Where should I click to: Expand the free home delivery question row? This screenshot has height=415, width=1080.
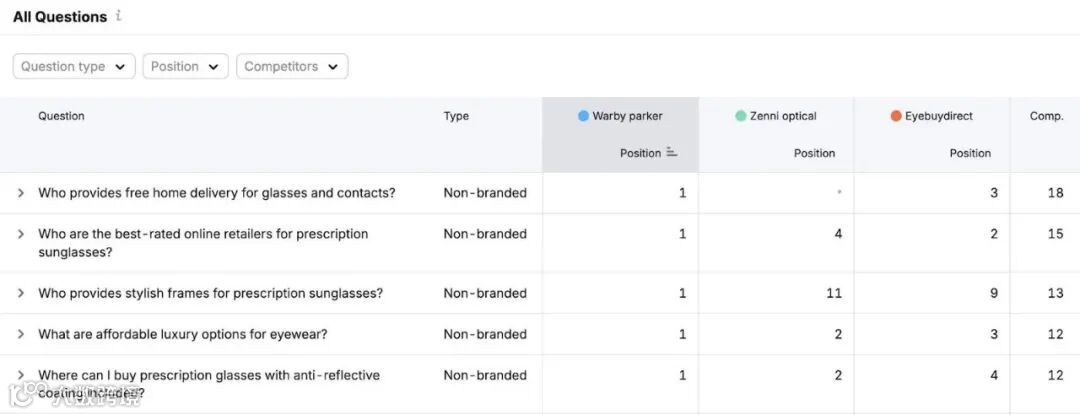[21, 193]
